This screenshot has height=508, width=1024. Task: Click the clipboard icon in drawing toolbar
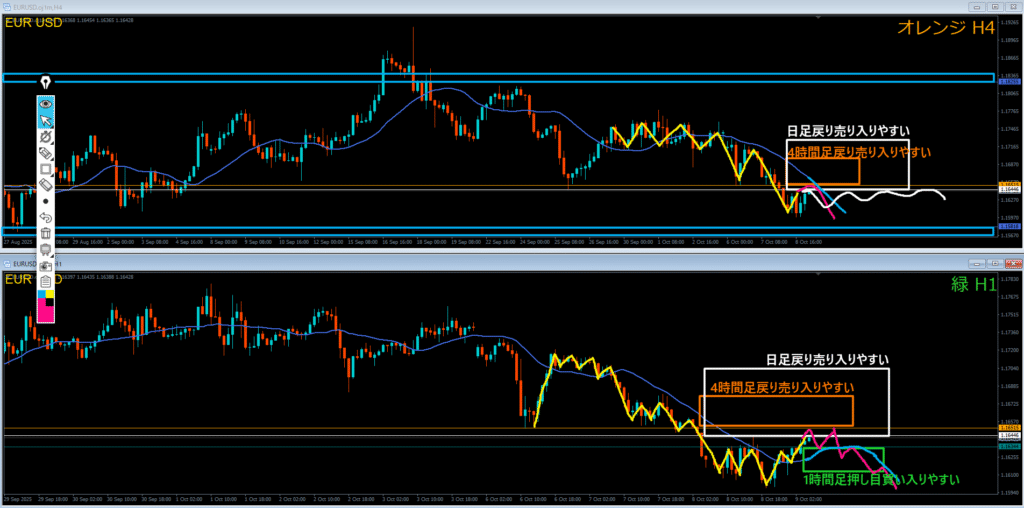(x=45, y=282)
